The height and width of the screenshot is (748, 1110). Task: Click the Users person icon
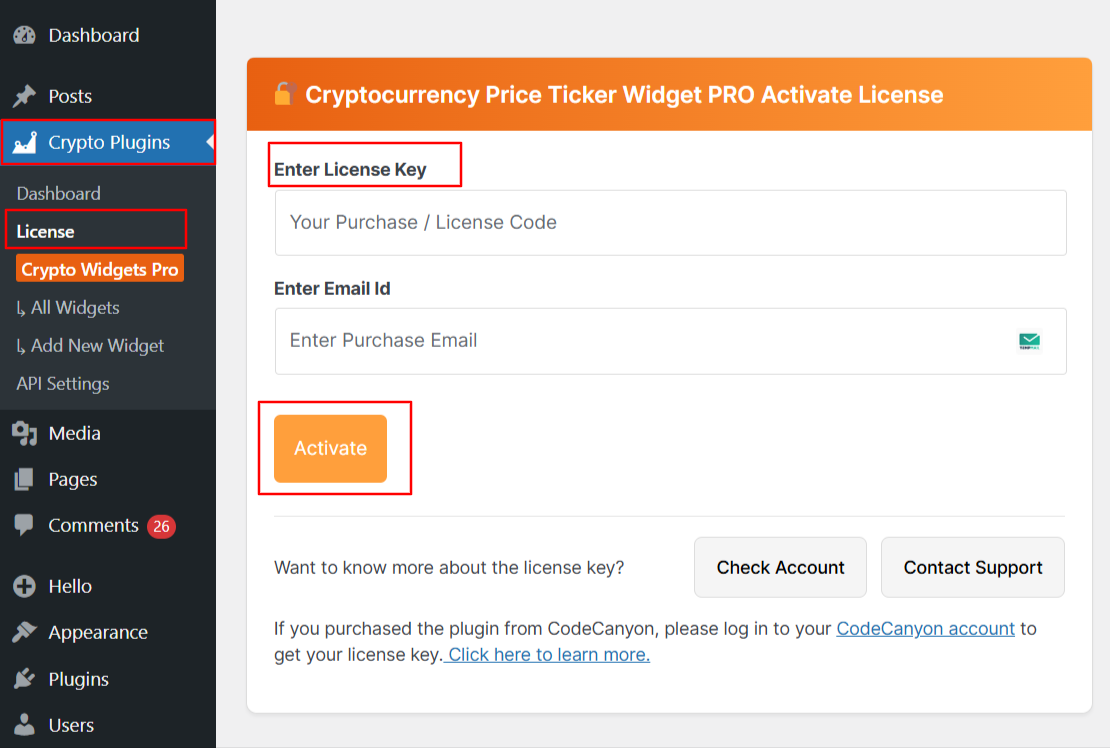24,726
